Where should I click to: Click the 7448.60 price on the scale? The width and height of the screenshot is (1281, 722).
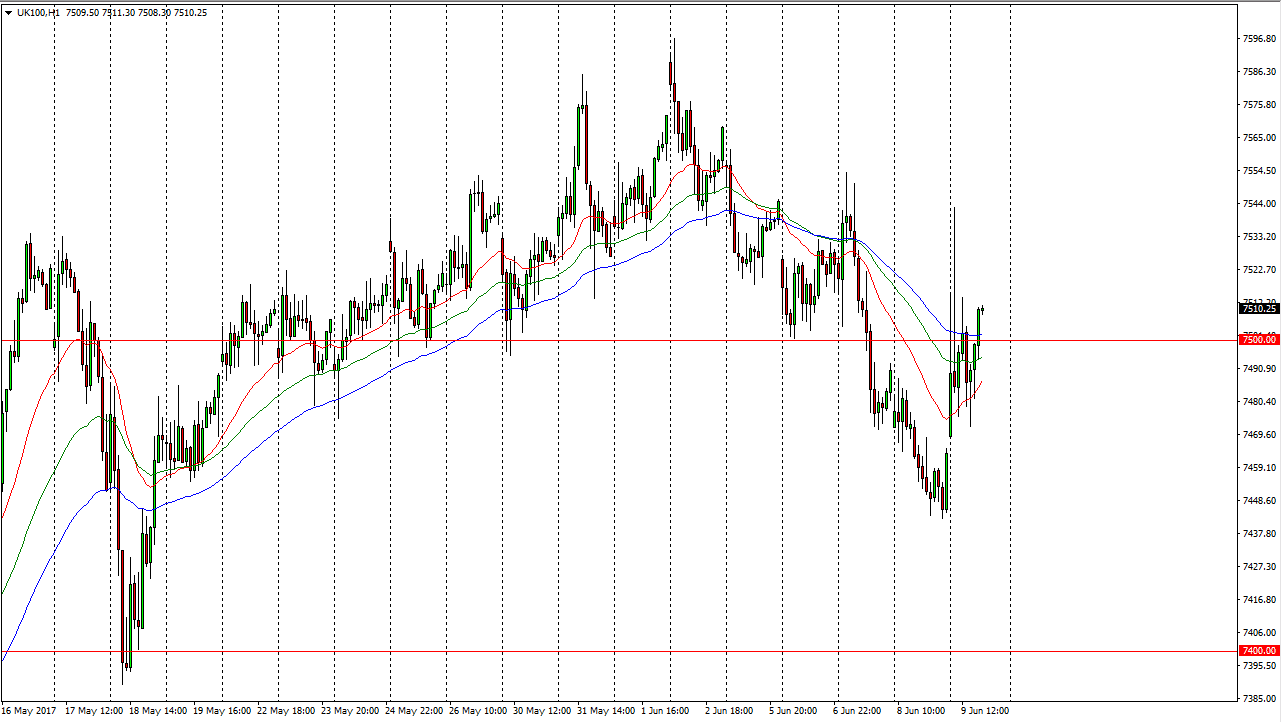click(x=1258, y=501)
